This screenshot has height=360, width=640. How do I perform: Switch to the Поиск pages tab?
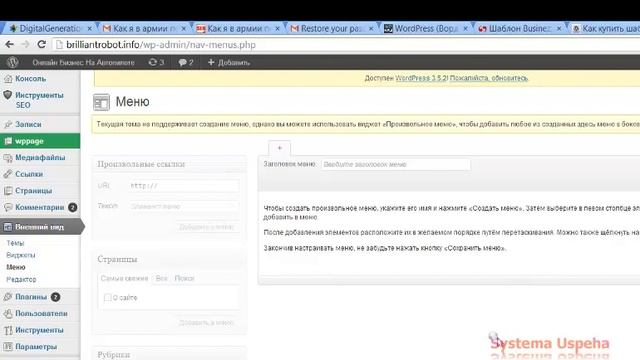pyautogui.click(x=184, y=278)
